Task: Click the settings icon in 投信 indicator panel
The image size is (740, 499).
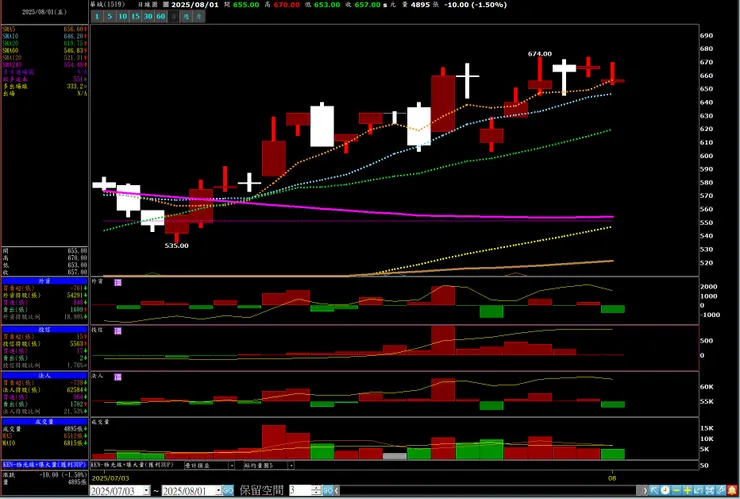Action: 118,331
